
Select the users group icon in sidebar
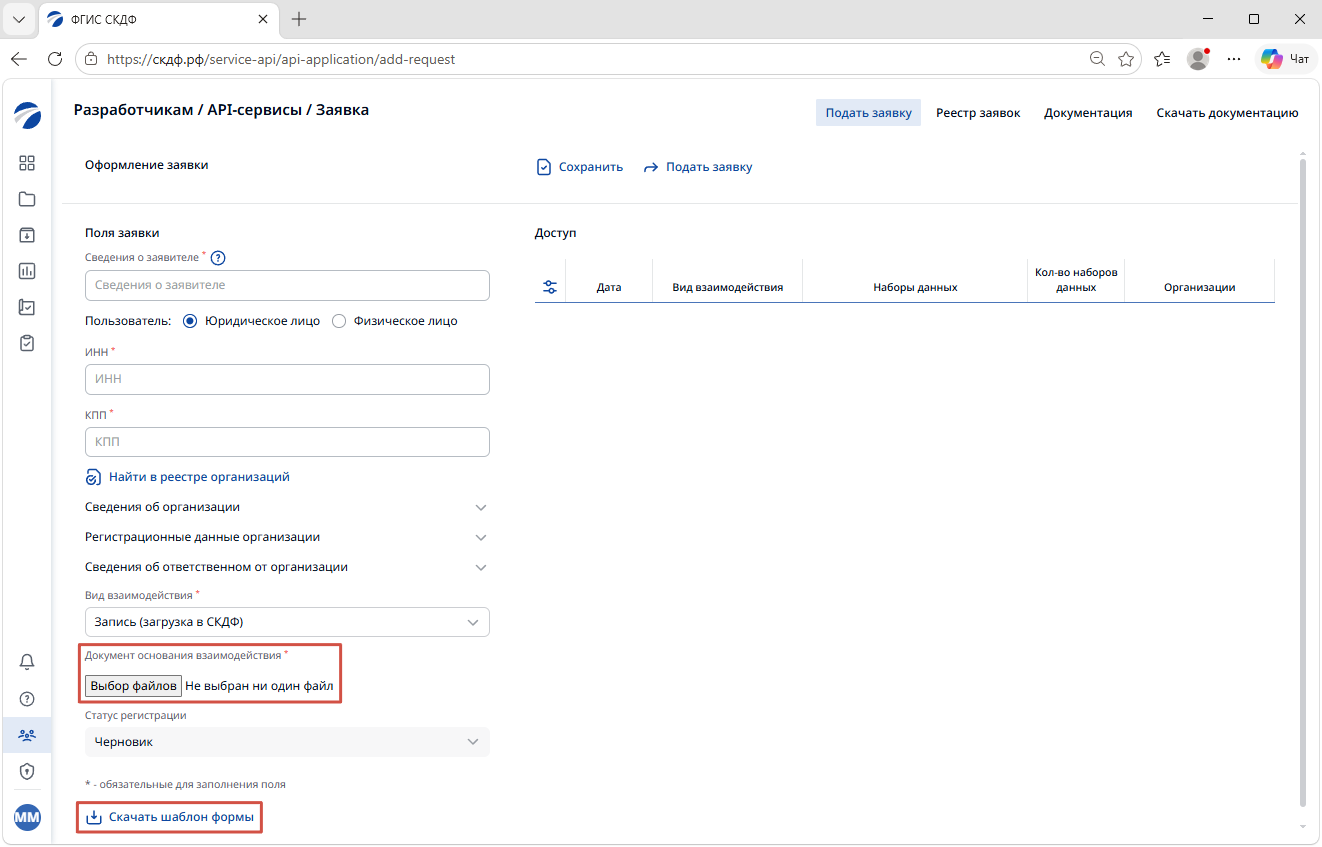coord(27,735)
